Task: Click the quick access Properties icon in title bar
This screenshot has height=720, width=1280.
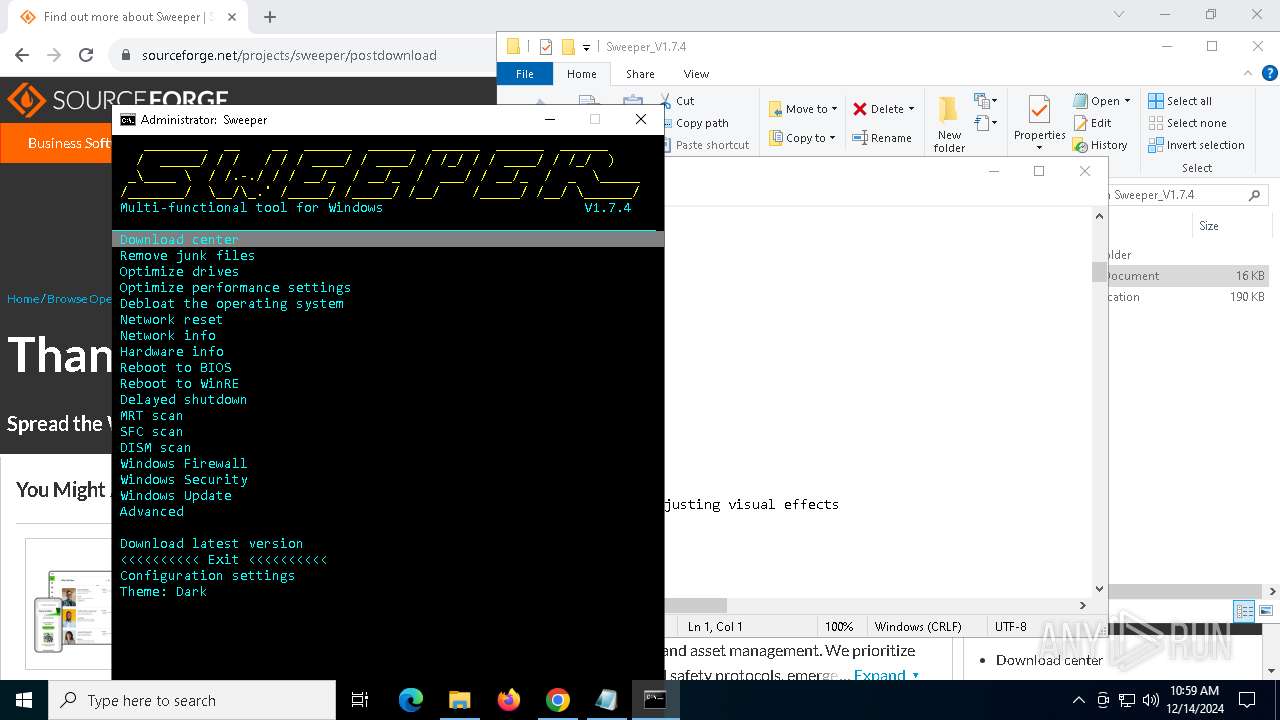Action: 545,47
